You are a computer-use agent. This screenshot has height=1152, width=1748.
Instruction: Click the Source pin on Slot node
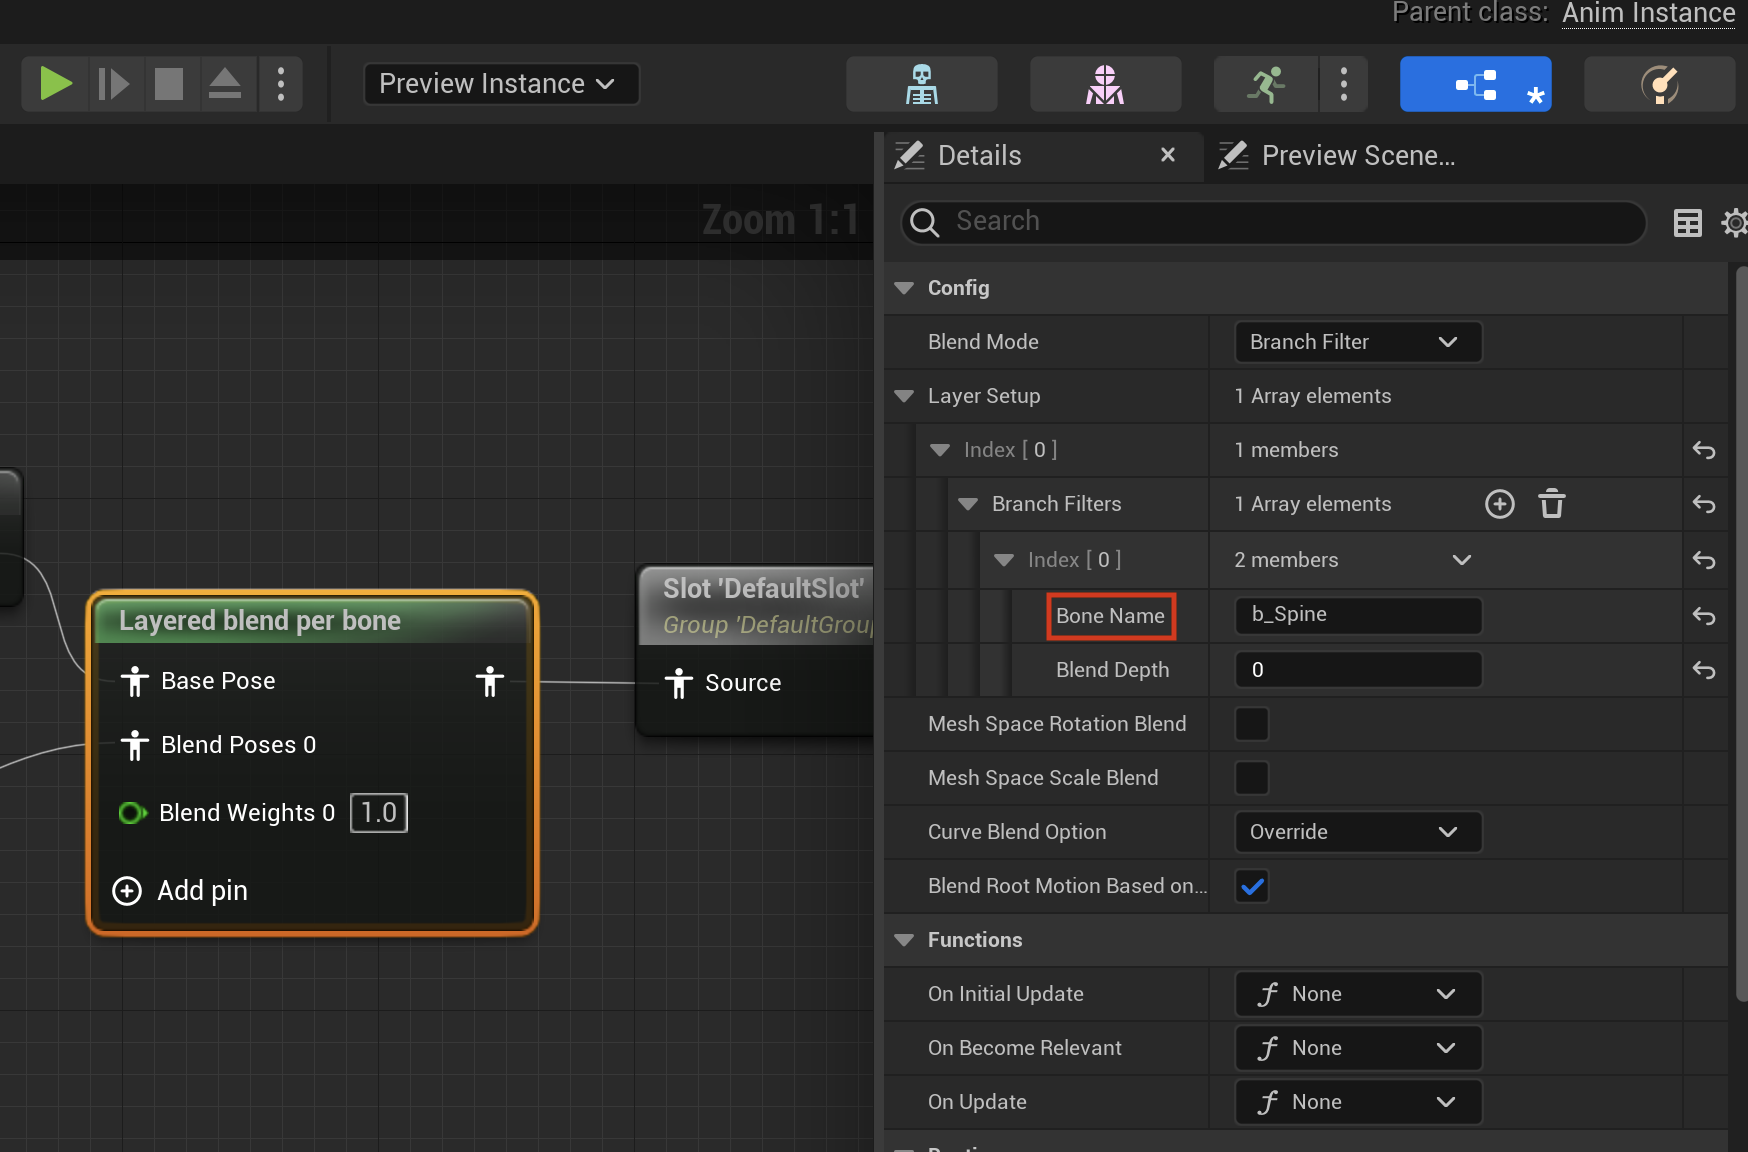(678, 683)
